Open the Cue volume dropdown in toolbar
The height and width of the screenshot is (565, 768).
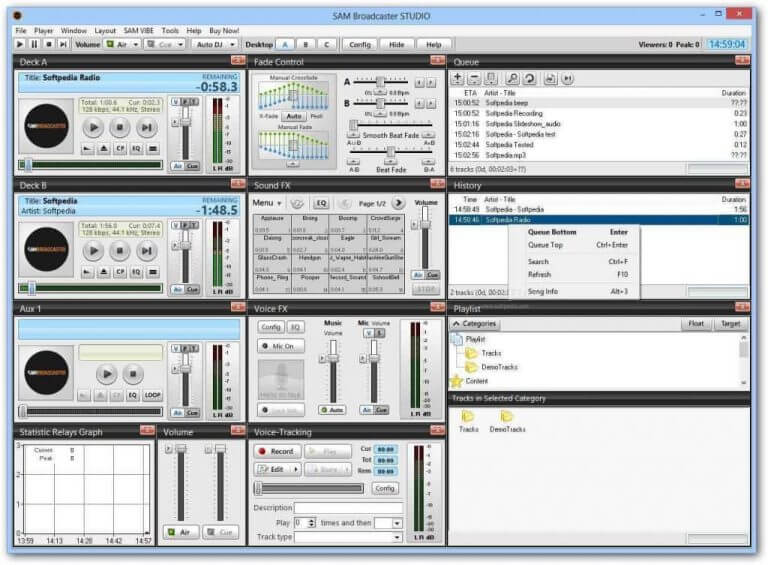[180, 45]
